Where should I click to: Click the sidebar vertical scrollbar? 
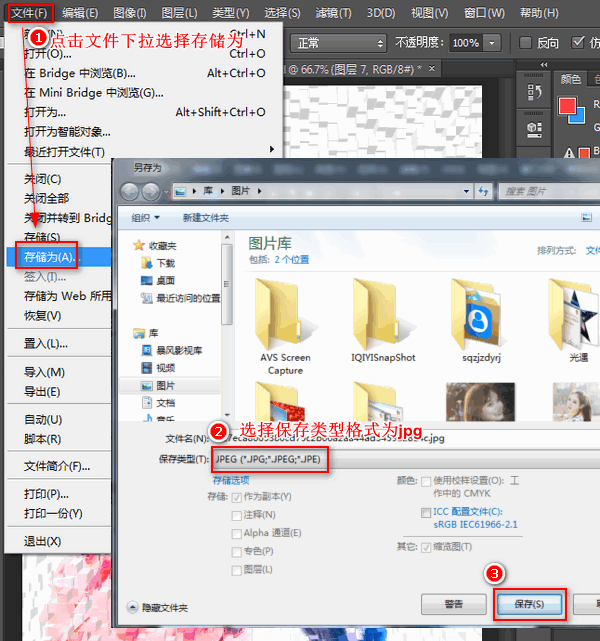227,284
